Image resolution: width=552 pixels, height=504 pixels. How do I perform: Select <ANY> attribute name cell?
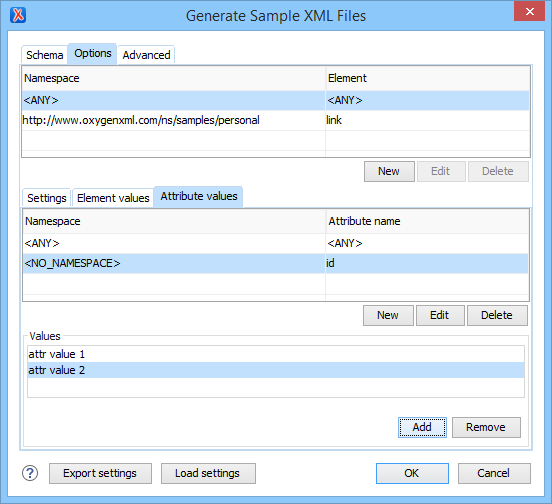427,243
